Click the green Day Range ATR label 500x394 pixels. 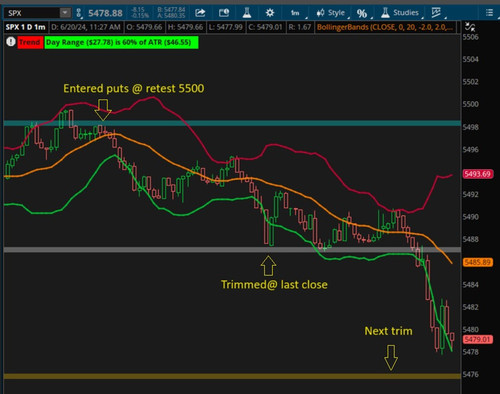point(121,42)
